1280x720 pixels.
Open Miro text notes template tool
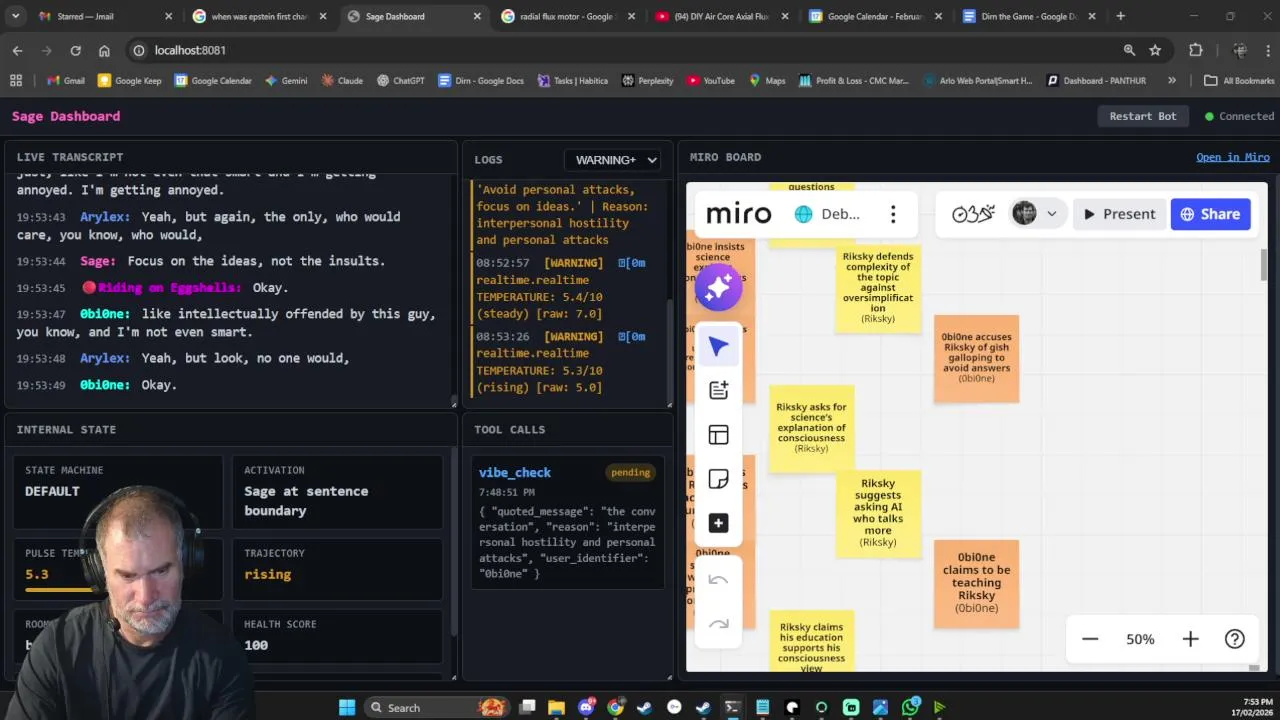(x=718, y=391)
